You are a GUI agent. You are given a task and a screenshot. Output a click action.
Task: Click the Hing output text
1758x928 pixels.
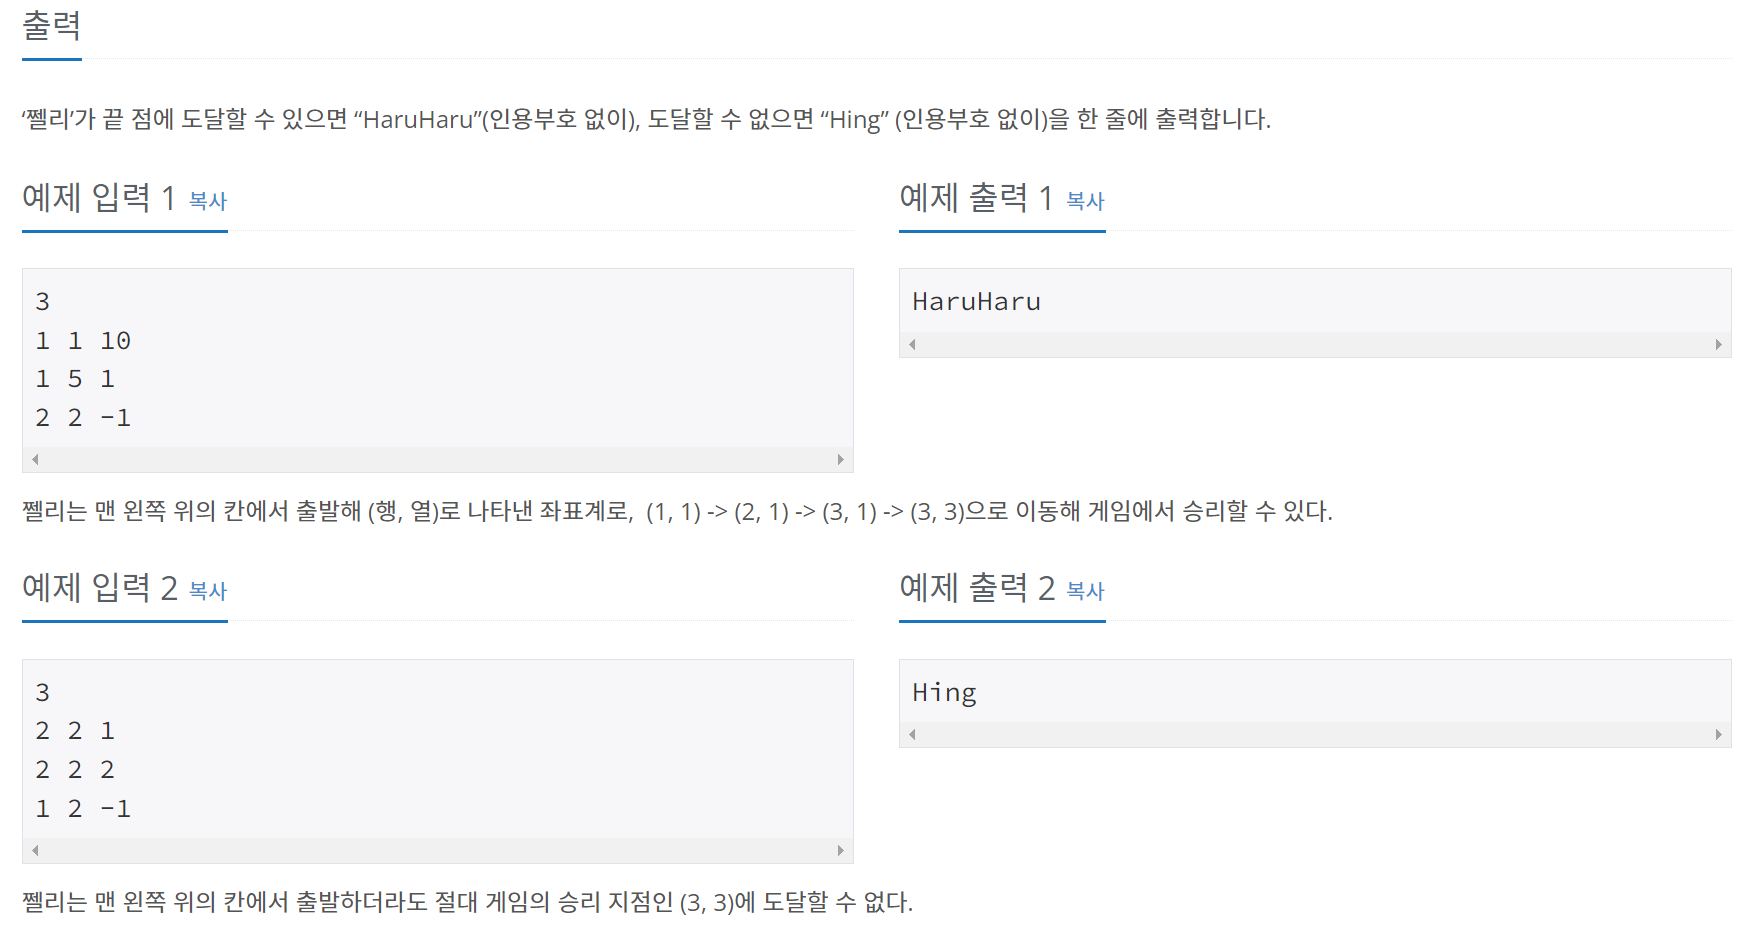pos(944,693)
